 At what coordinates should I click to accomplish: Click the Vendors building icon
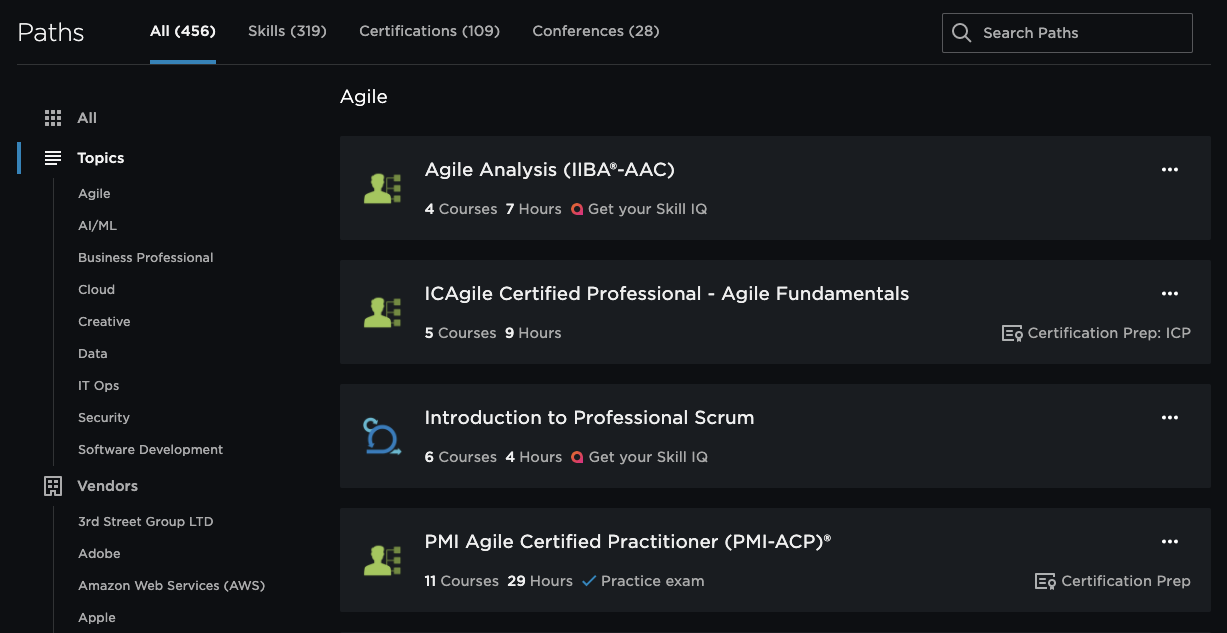coord(53,486)
